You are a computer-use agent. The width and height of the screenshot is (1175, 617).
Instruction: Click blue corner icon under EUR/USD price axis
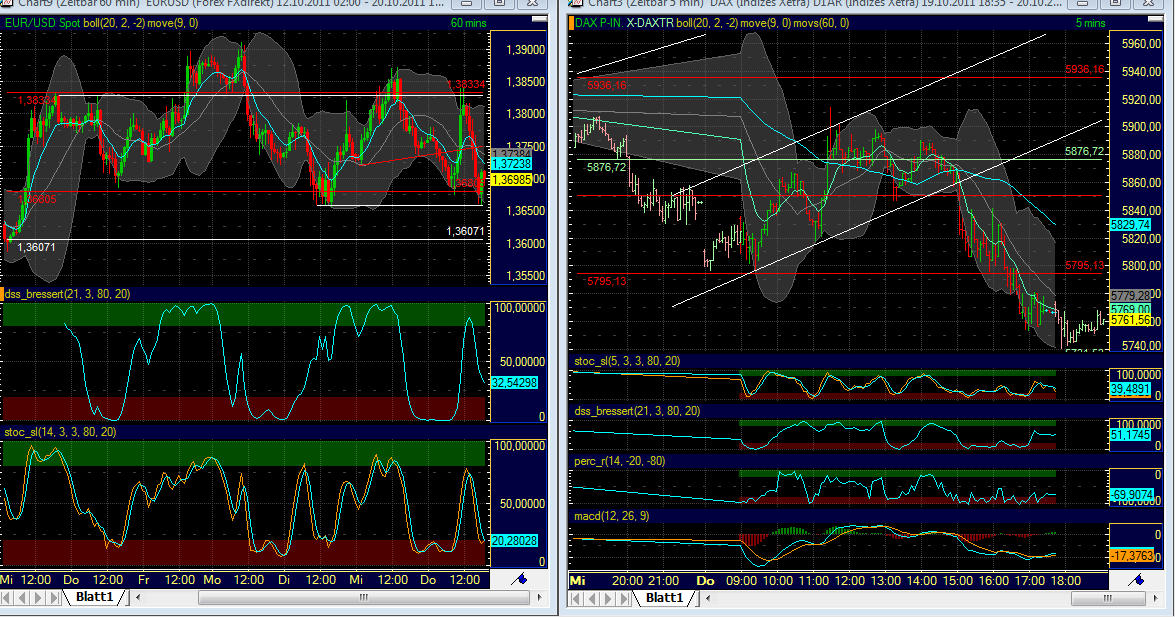point(519,579)
